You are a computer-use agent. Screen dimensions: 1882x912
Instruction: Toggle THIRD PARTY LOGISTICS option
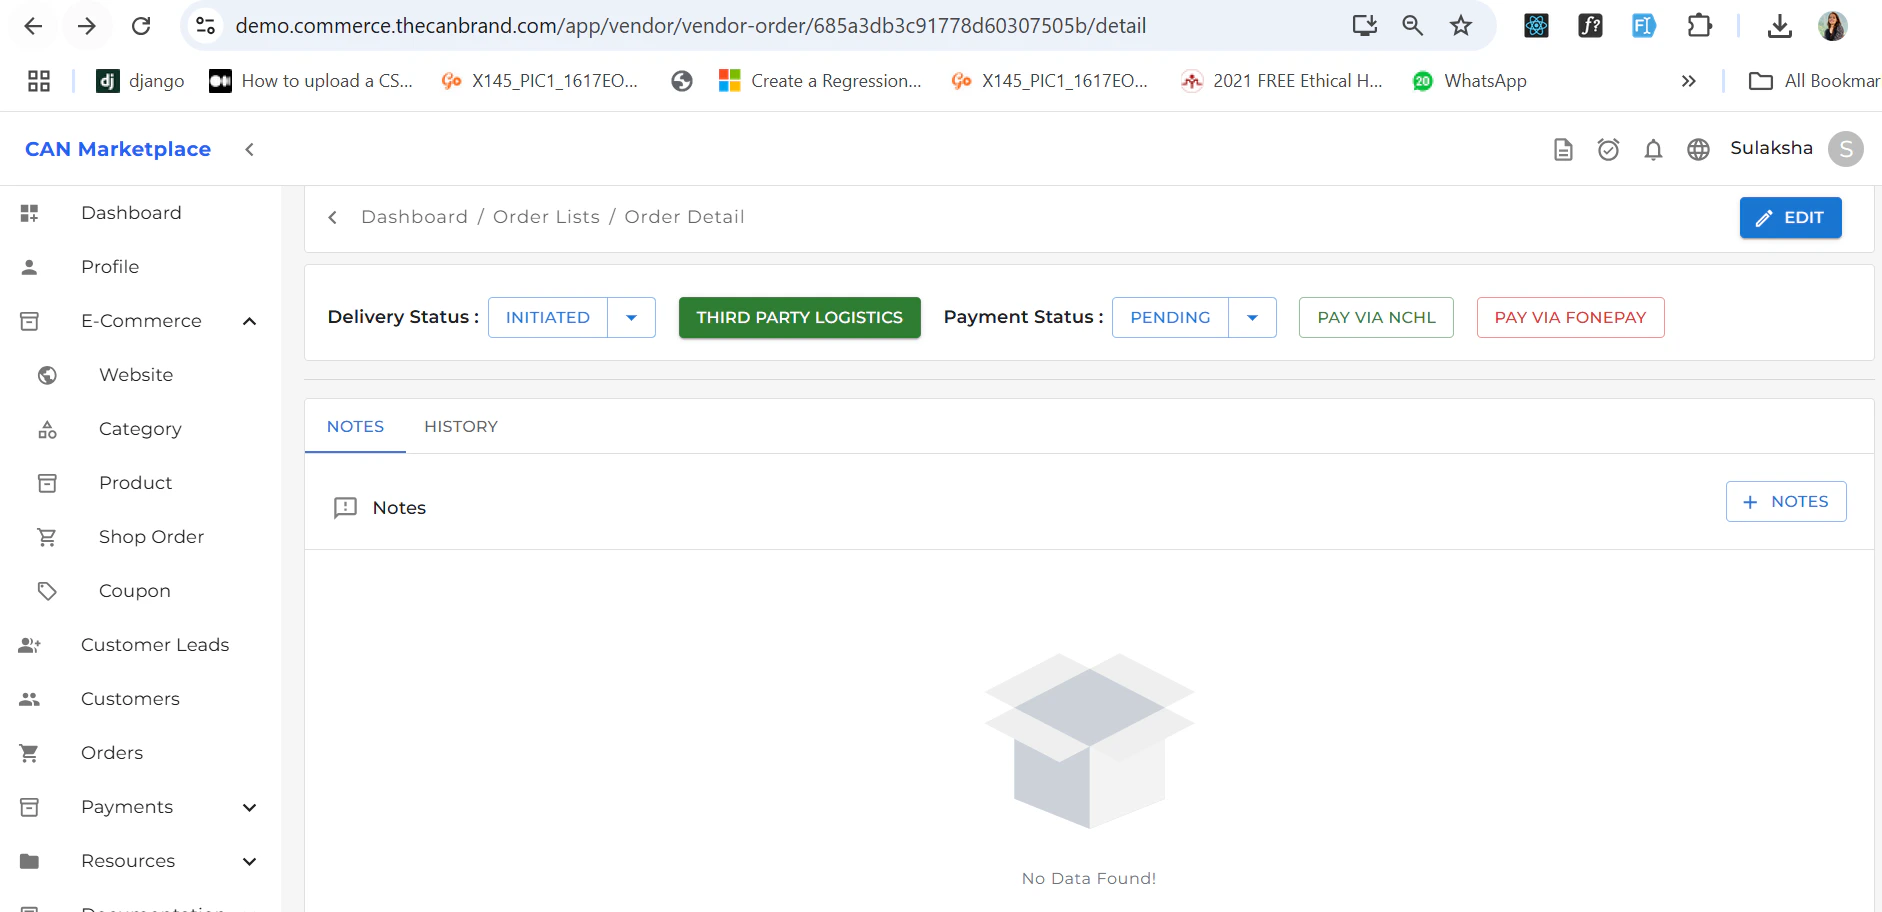coord(799,317)
